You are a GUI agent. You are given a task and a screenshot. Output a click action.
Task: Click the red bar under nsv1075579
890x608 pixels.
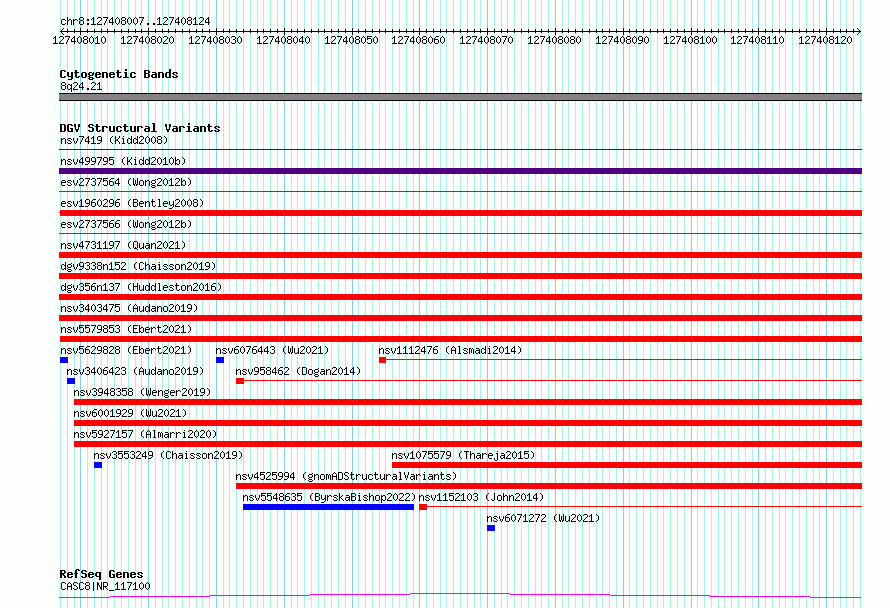pos(627,465)
